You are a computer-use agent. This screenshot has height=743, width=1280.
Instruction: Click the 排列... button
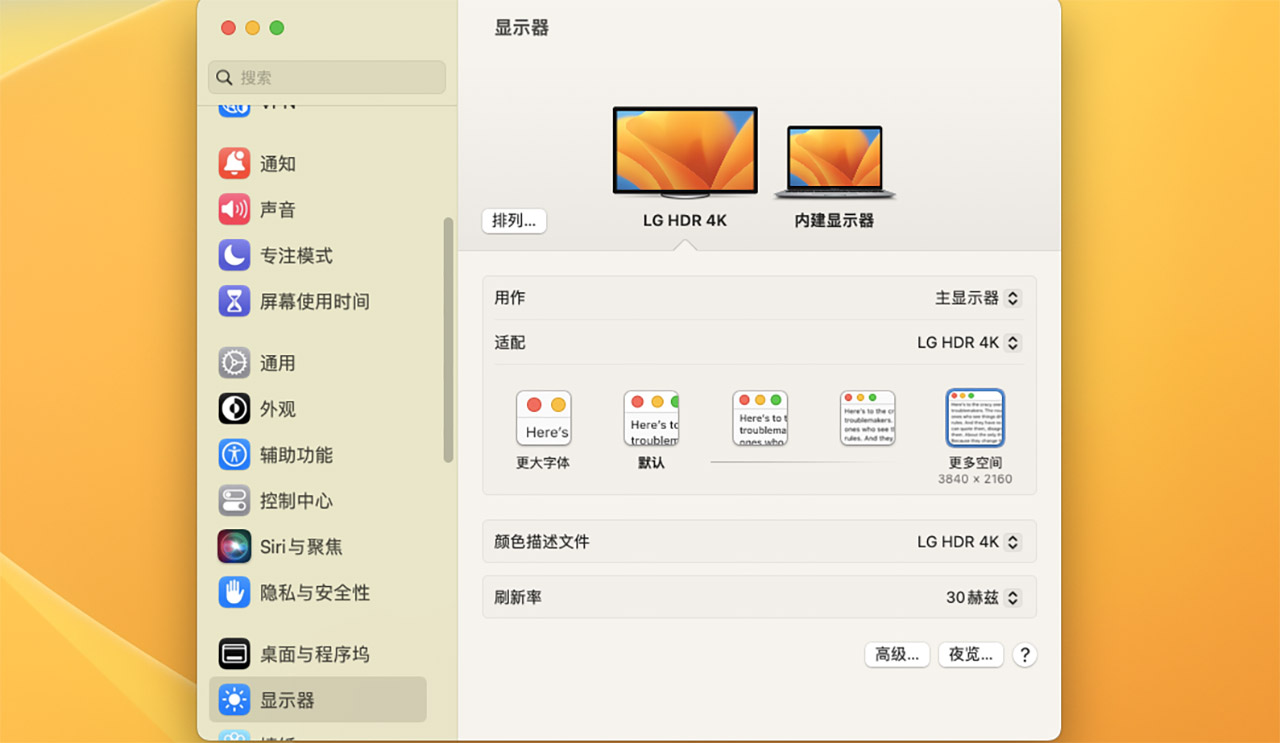coord(514,221)
